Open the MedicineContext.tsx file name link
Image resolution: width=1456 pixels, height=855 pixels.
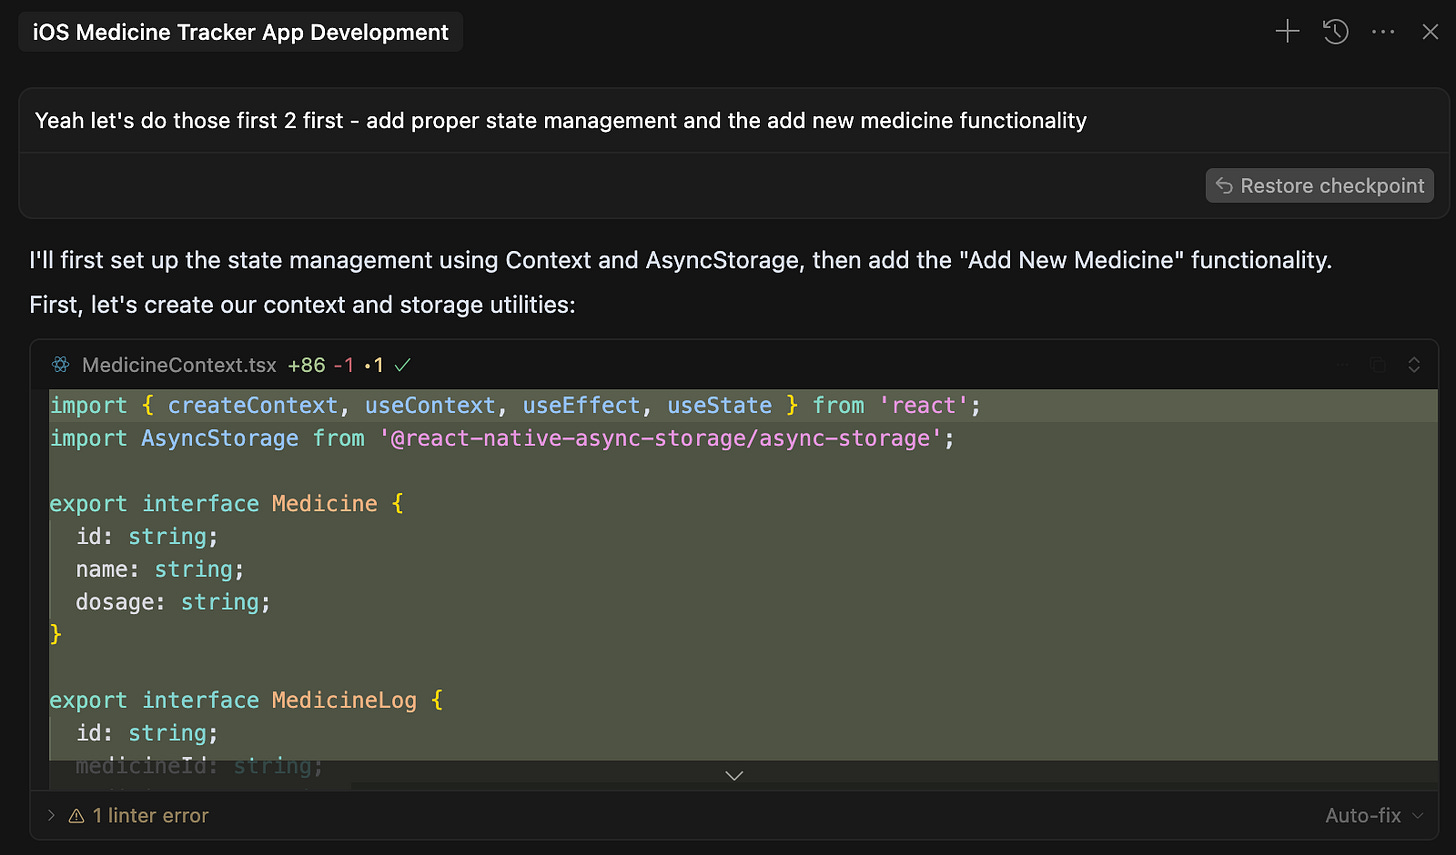coord(179,365)
